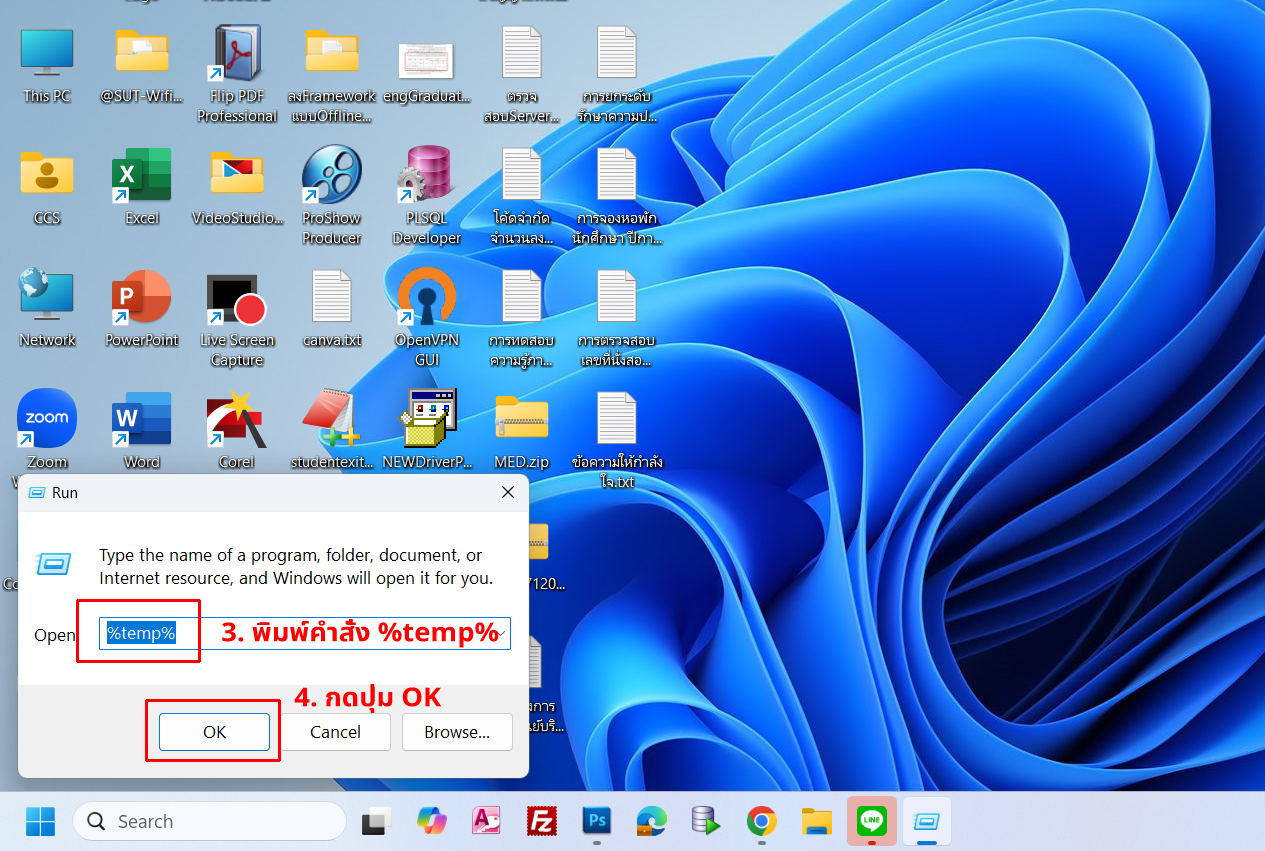
Task: Click the OK button in Run dialog
Action: pos(214,732)
